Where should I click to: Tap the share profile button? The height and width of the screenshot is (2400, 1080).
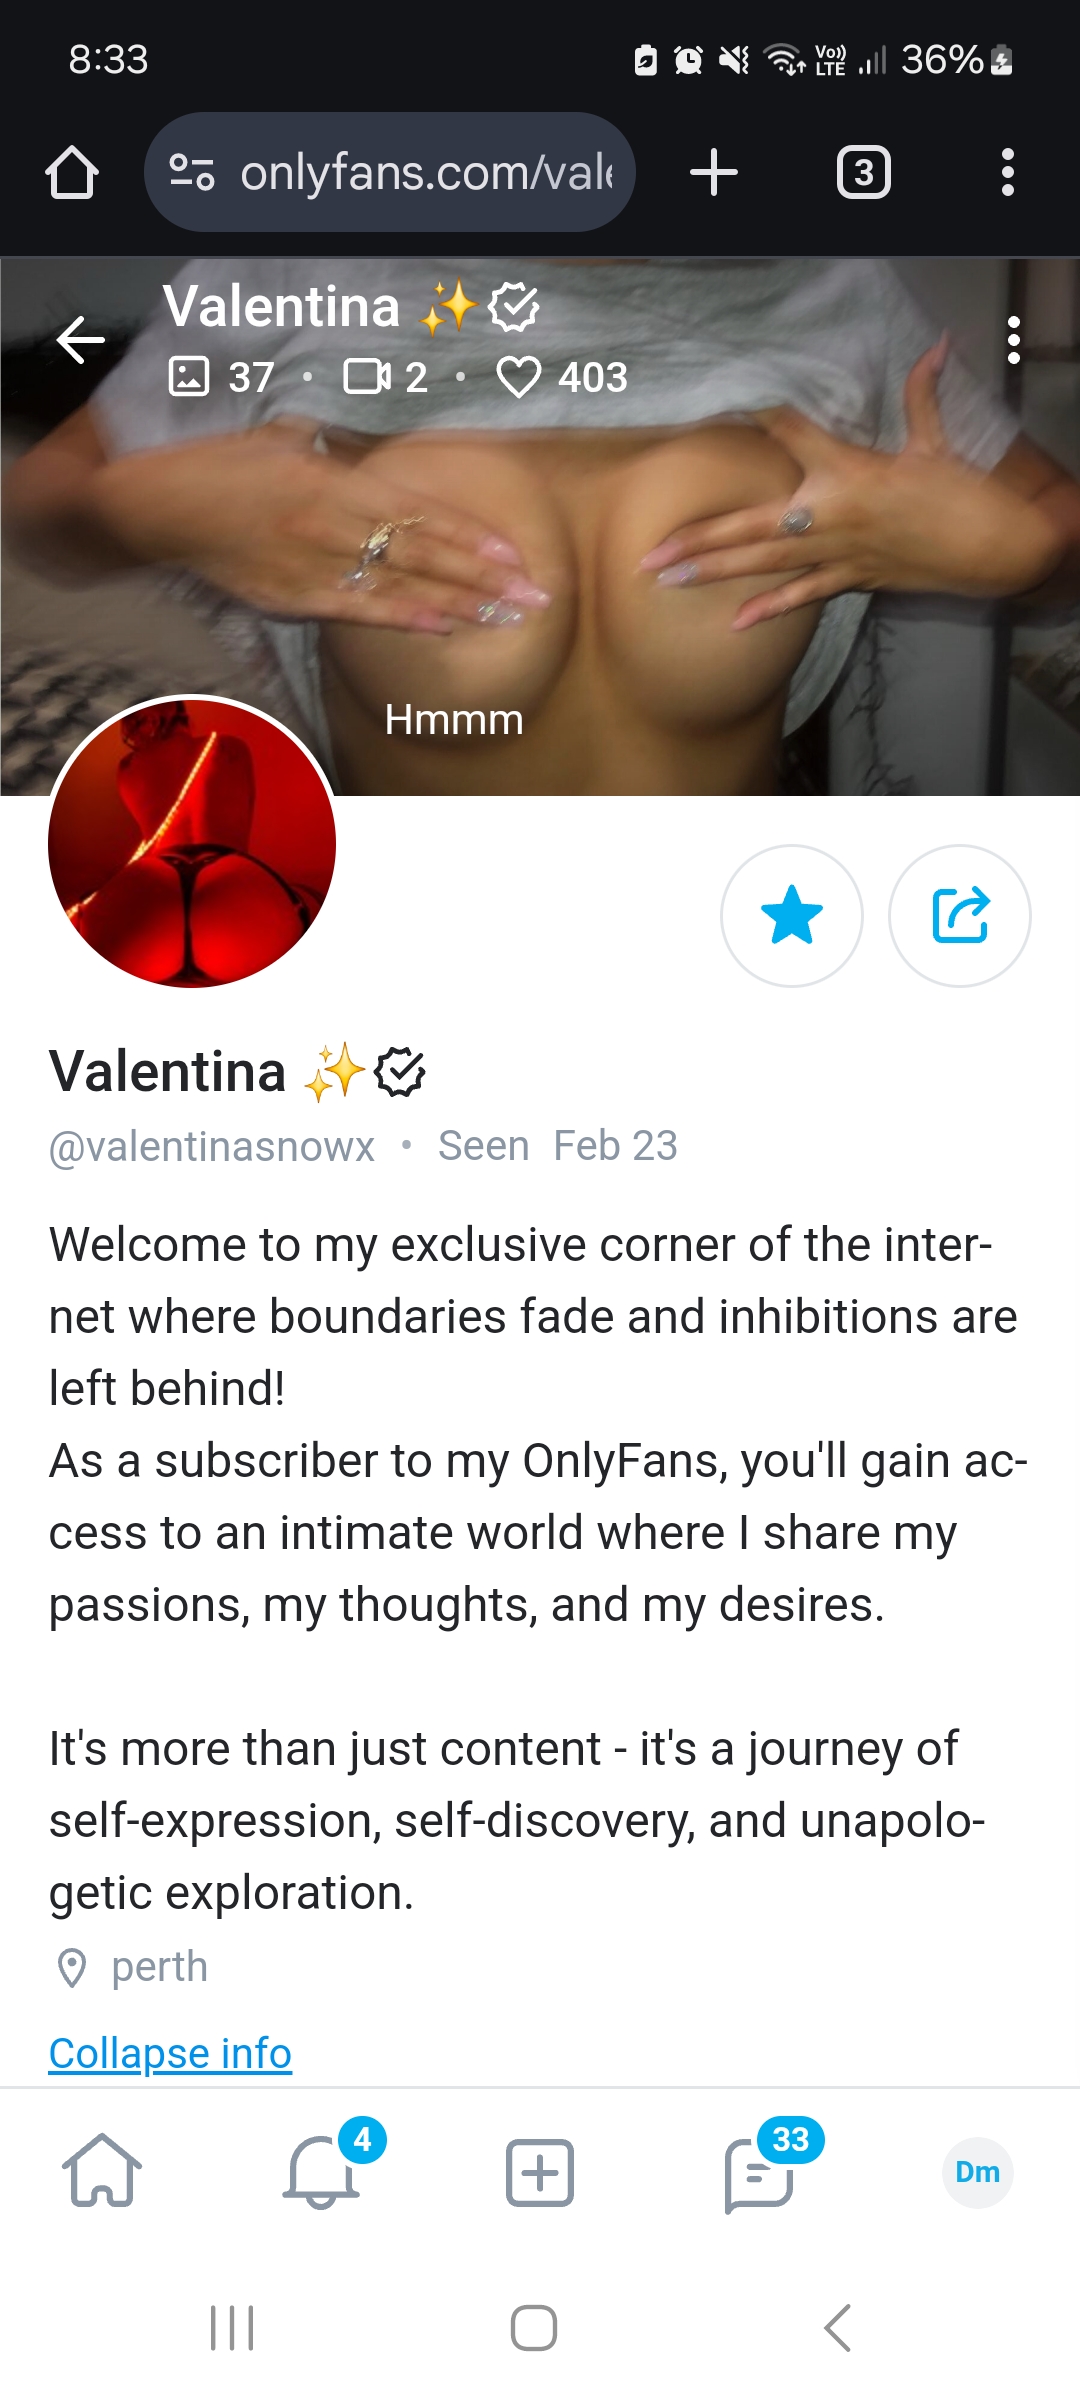pyautogui.click(x=960, y=916)
